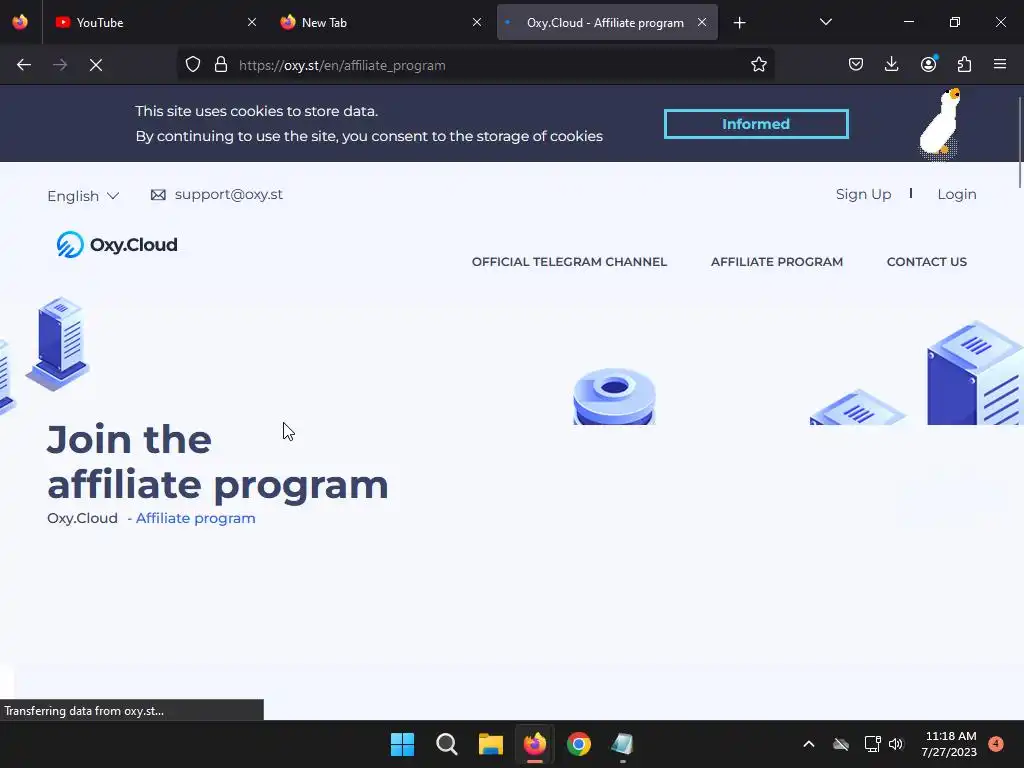Switch to the YouTube tab
The width and height of the screenshot is (1024, 768).
(155, 22)
